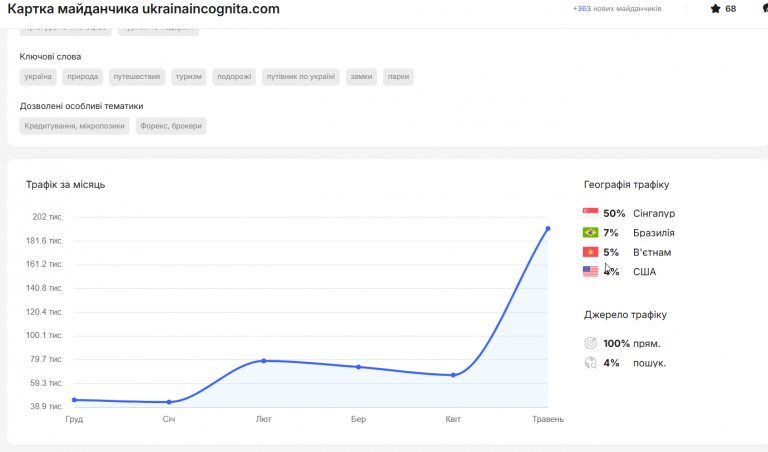Select the туризм keyword tag
768x452 pixels.
189,76
